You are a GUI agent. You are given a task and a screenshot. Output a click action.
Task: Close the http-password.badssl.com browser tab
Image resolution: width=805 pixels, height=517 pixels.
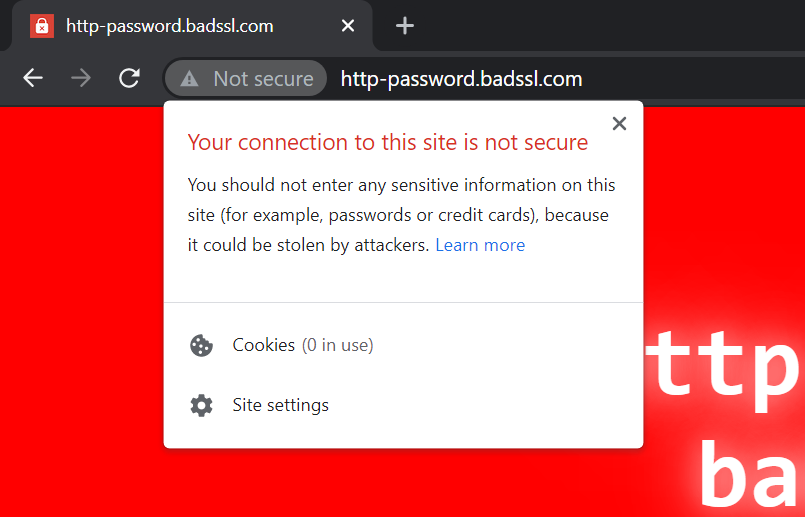(348, 26)
